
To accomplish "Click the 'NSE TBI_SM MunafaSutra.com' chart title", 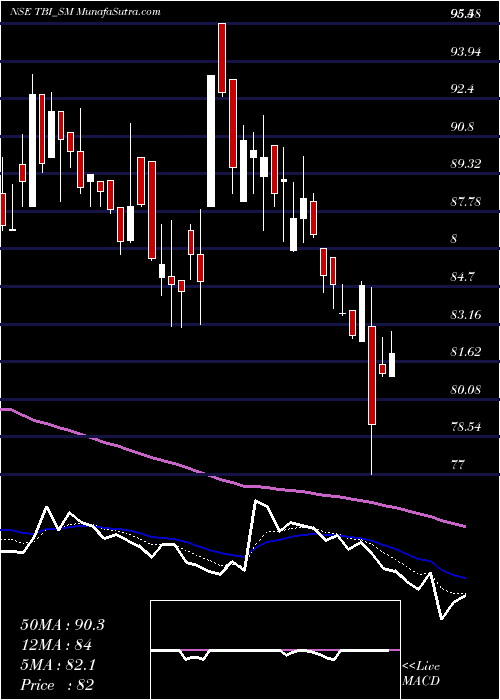I will tap(85, 12).
